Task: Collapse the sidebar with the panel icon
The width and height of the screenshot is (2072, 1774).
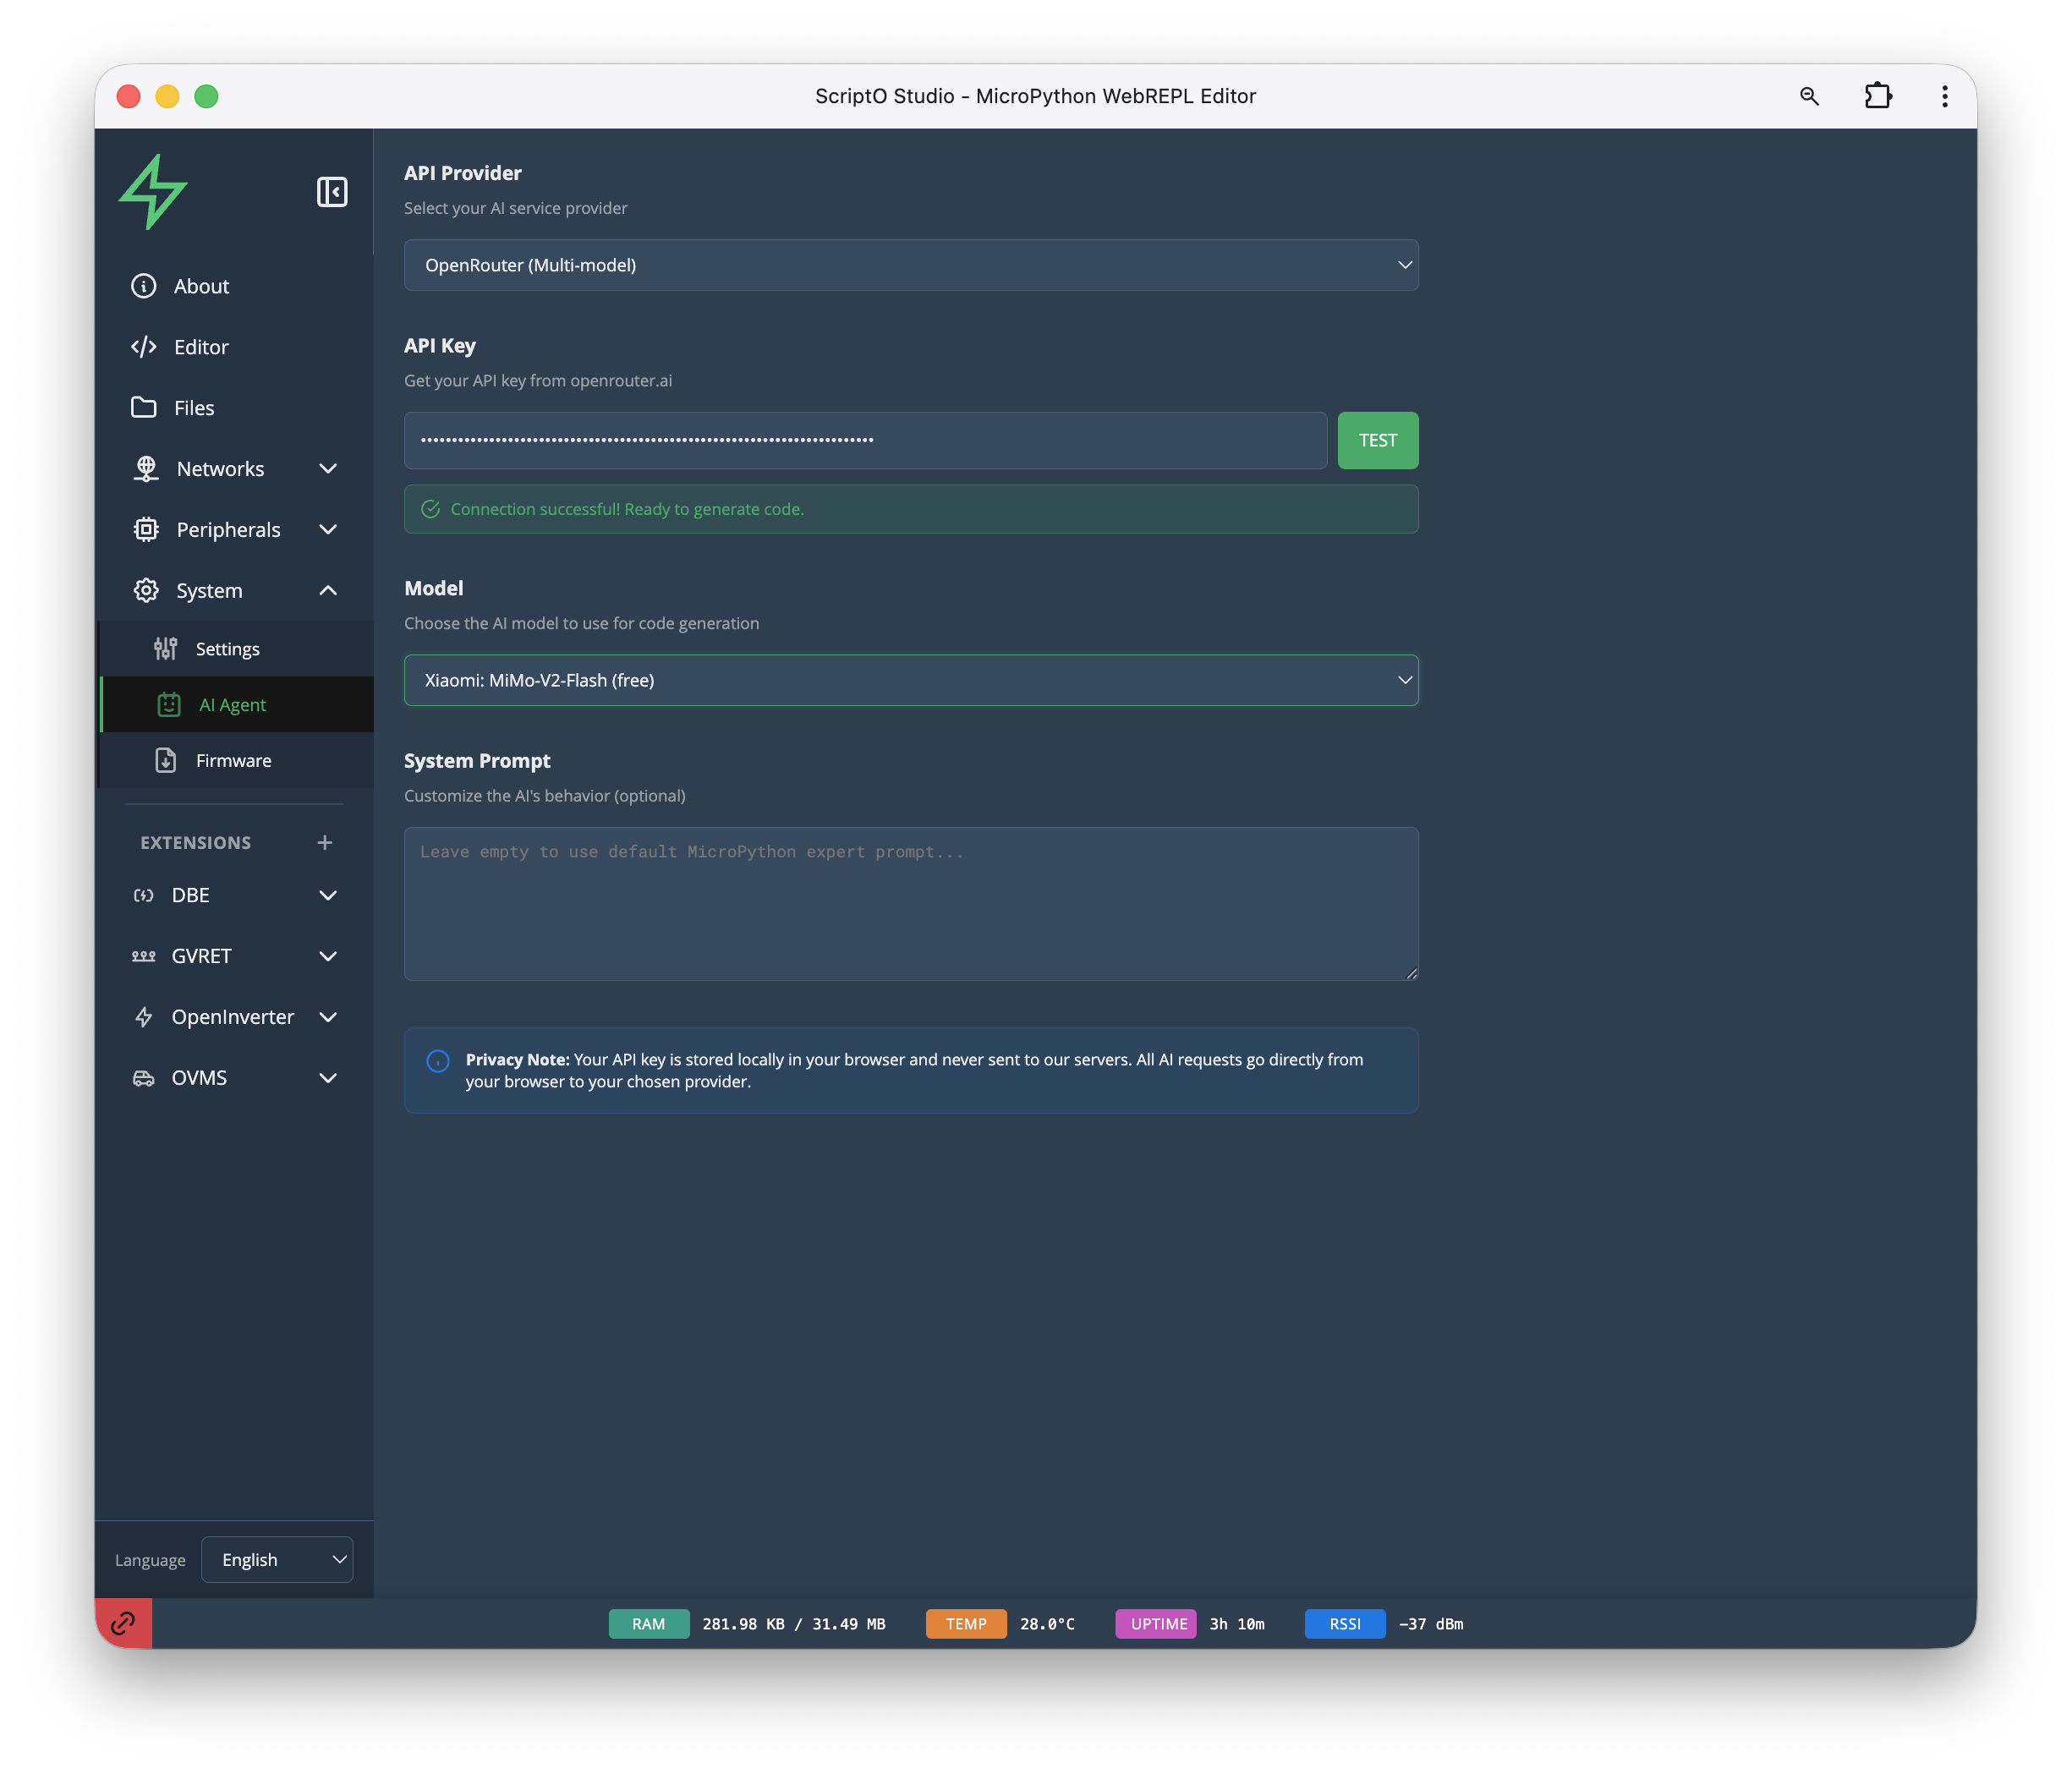Action: [332, 192]
